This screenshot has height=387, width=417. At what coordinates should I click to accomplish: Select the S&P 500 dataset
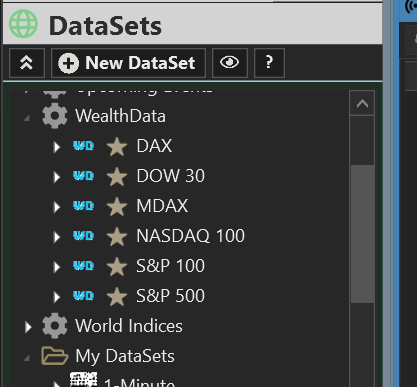[170, 296]
